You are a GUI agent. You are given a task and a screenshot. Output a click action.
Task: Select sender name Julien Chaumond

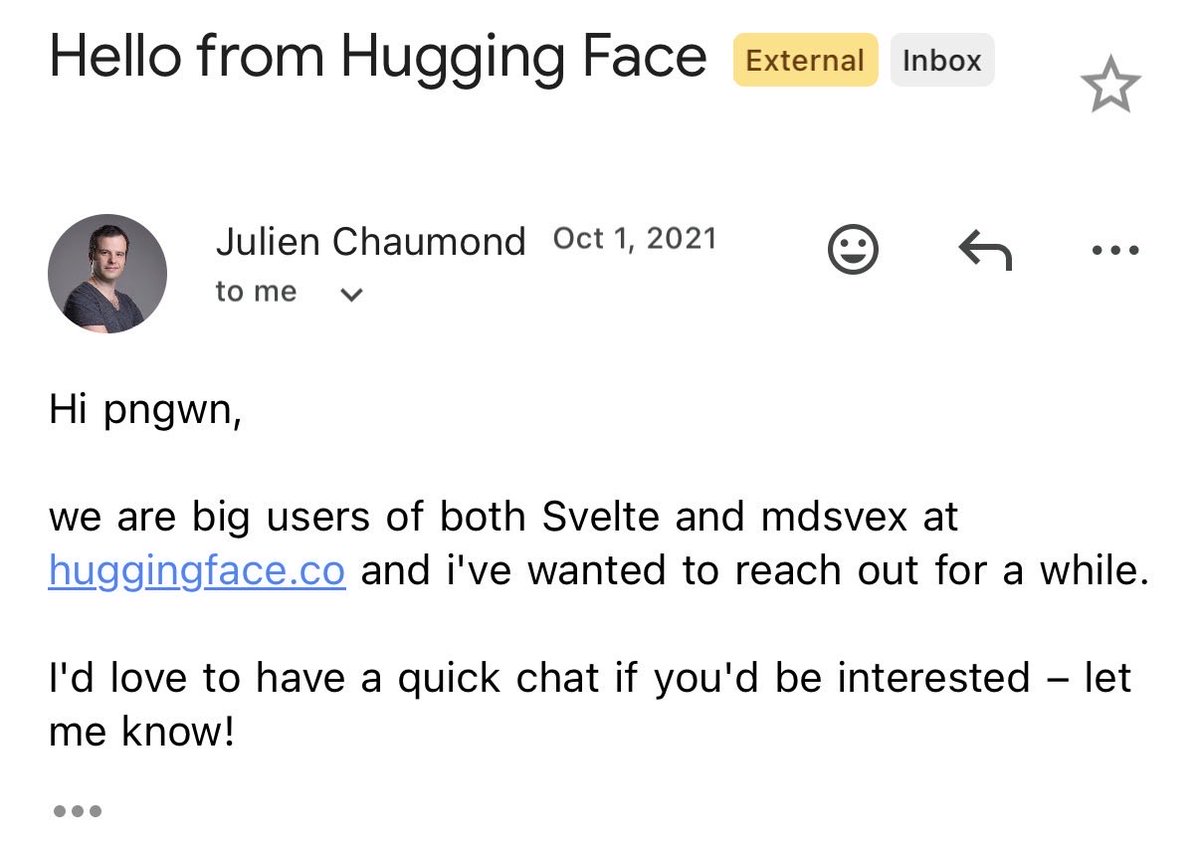click(370, 241)
